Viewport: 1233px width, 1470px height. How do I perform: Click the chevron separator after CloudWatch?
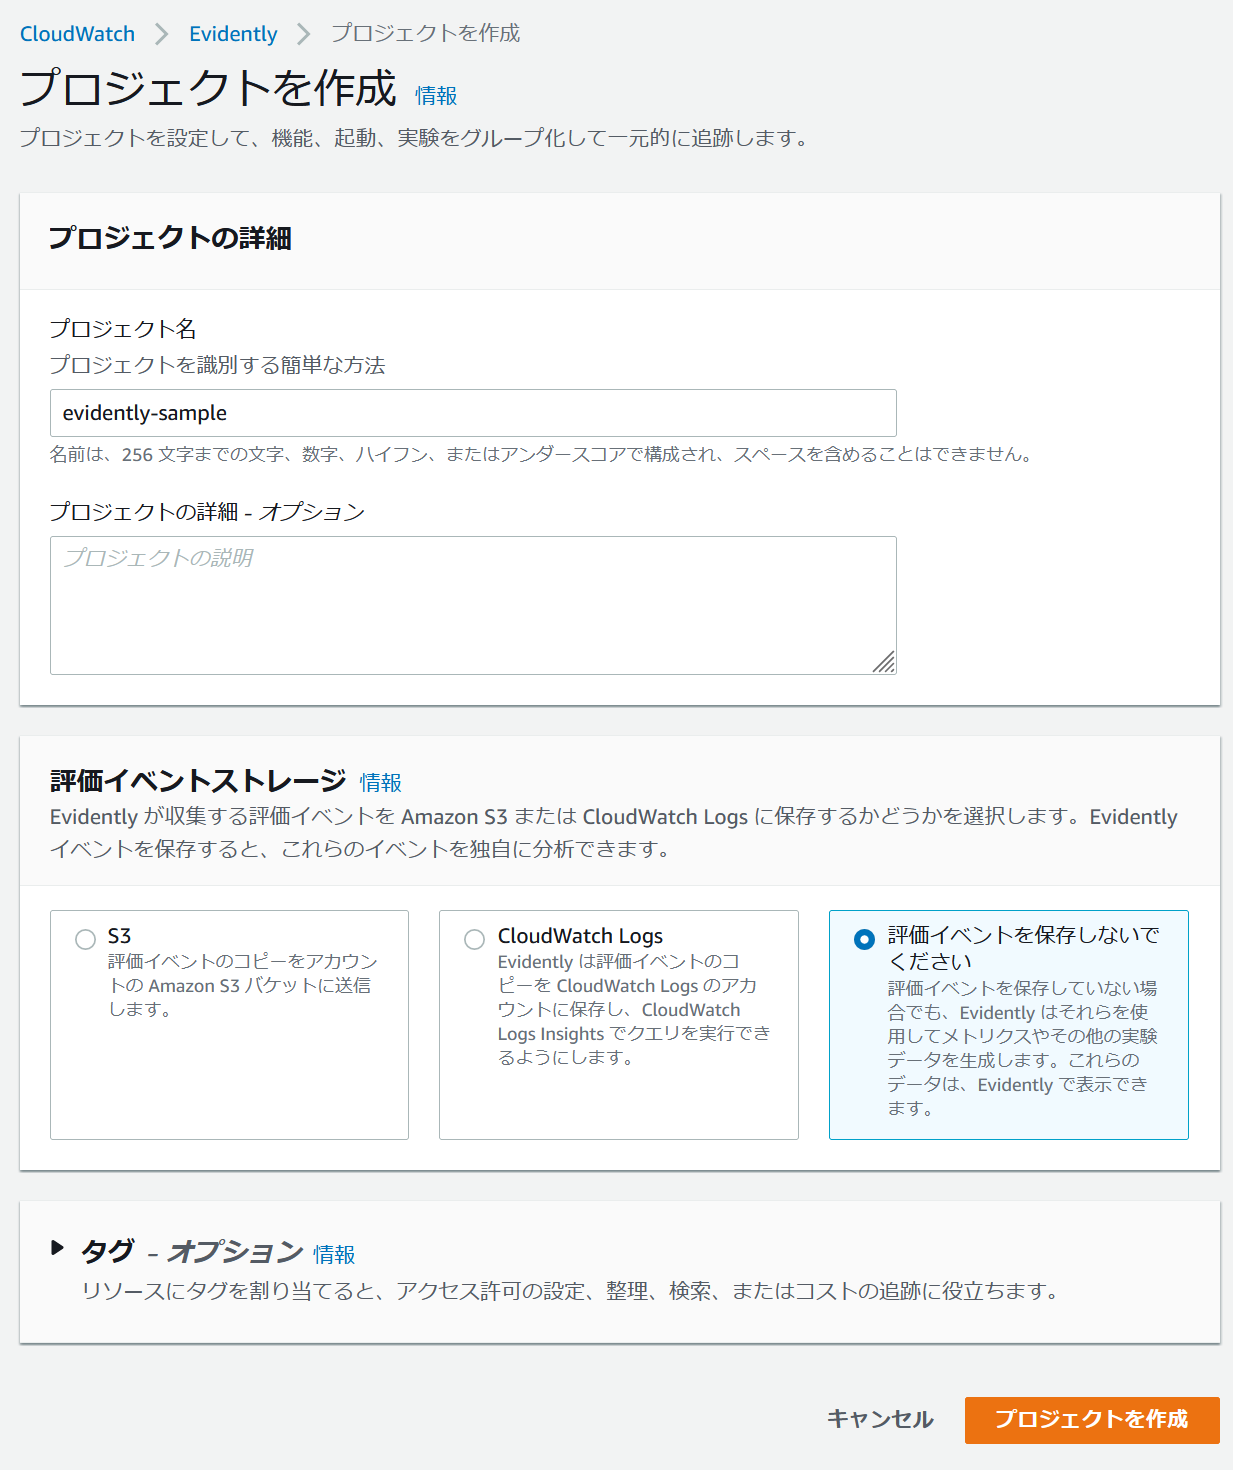click(x=162, y=34)
